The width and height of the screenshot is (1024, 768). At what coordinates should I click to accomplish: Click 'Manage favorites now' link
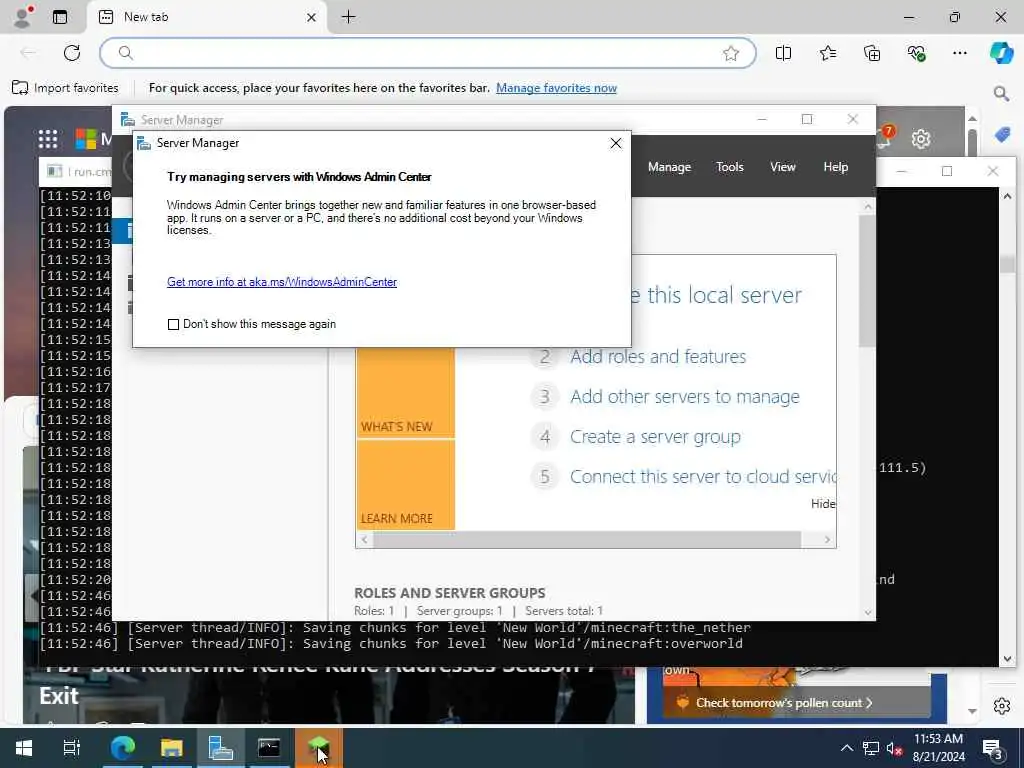coord(556,88)
